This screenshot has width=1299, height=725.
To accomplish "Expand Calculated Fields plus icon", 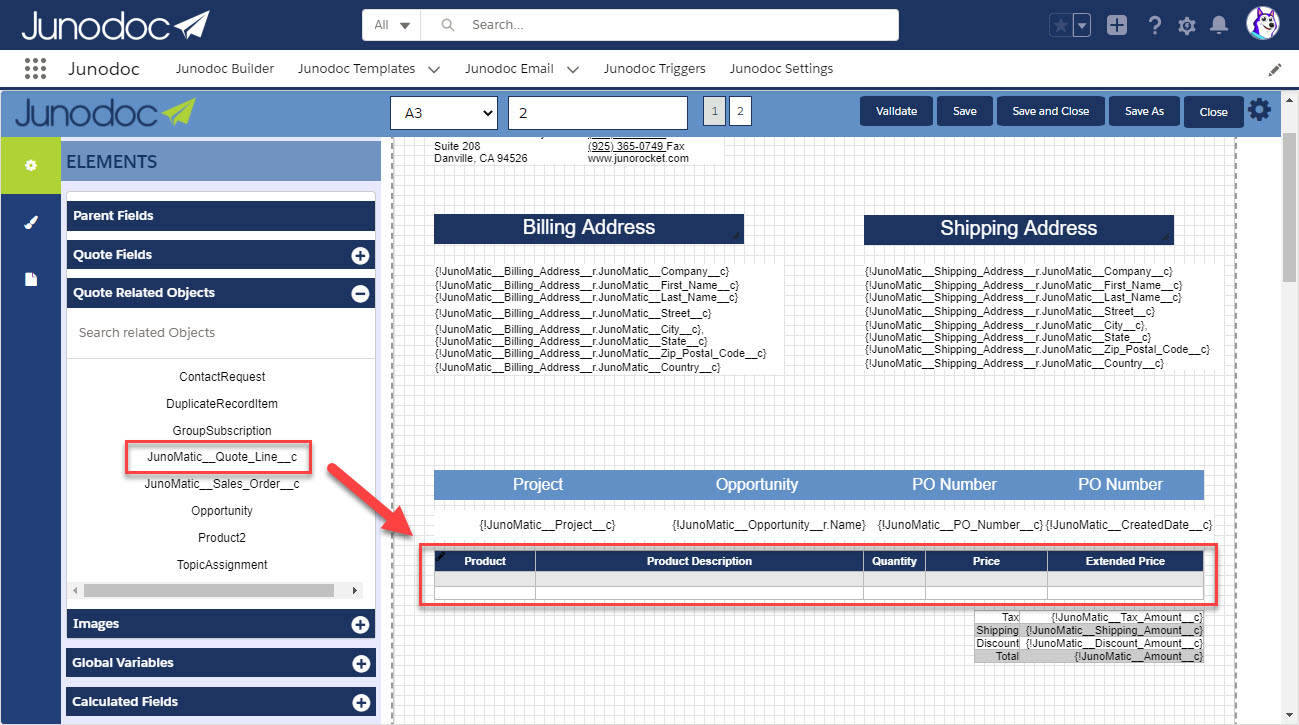I will [360, 702].
